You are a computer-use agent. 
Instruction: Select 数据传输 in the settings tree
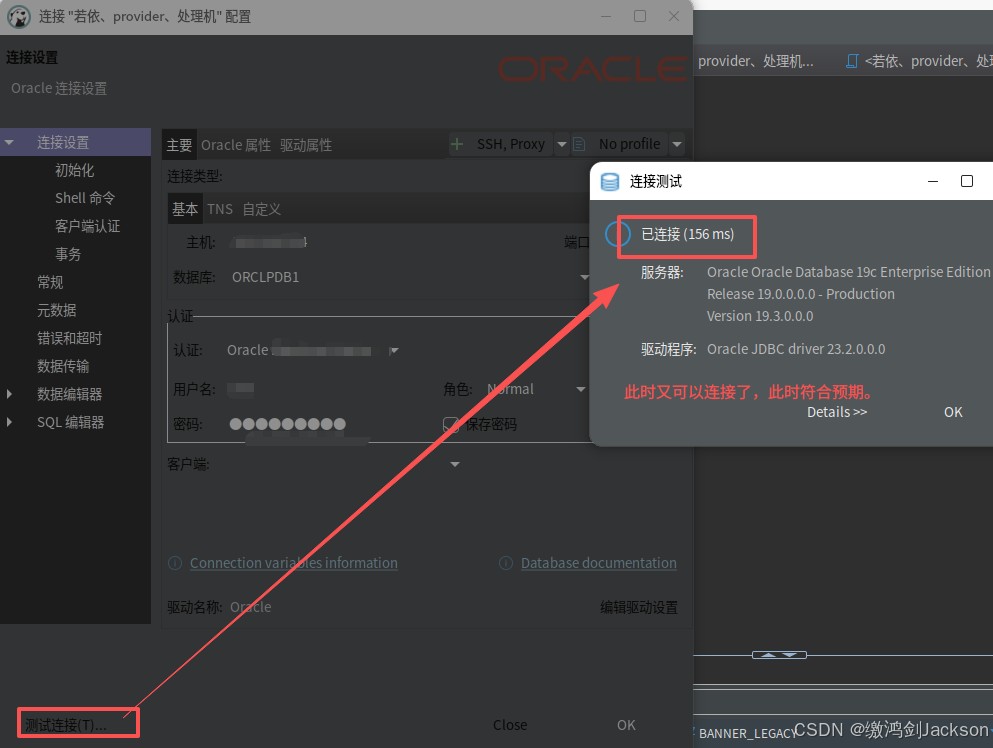63,366
